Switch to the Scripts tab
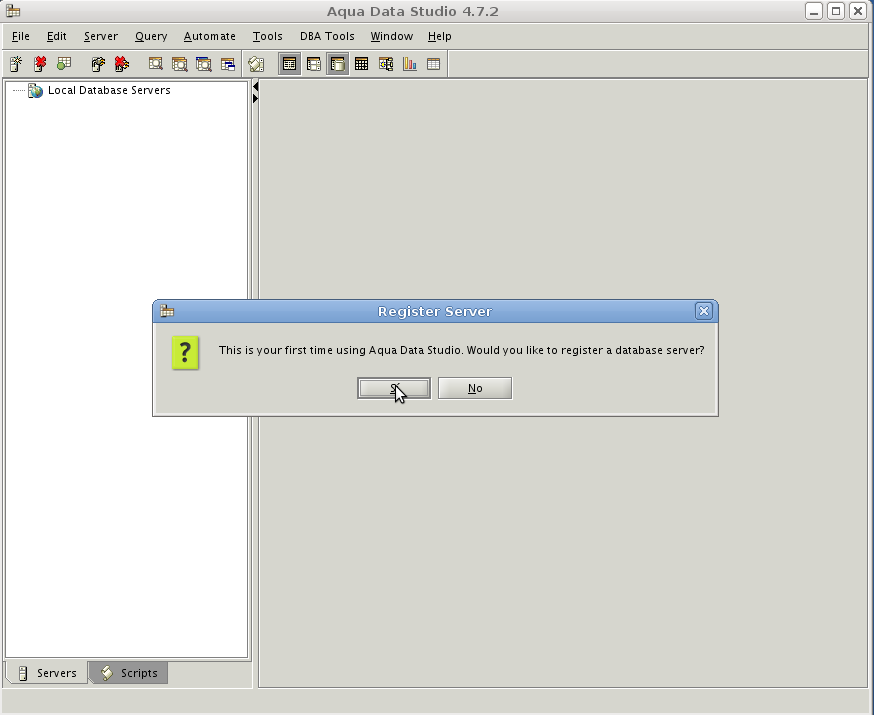 tap(129, 673)
